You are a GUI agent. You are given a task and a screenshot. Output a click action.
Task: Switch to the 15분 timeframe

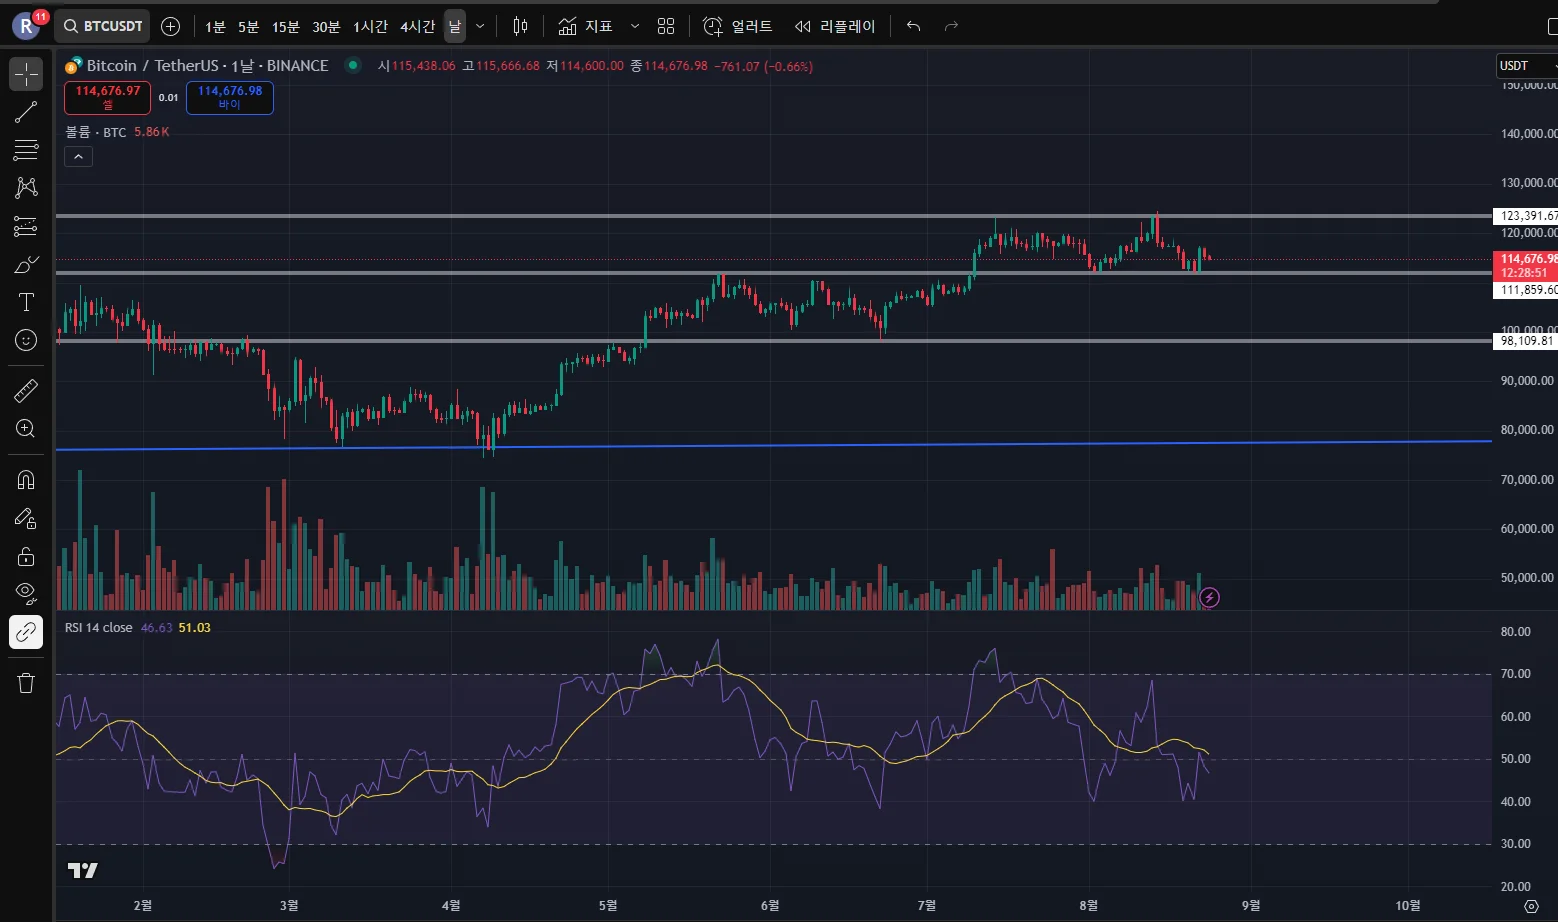pyautogui.click(x=285, y=26)
